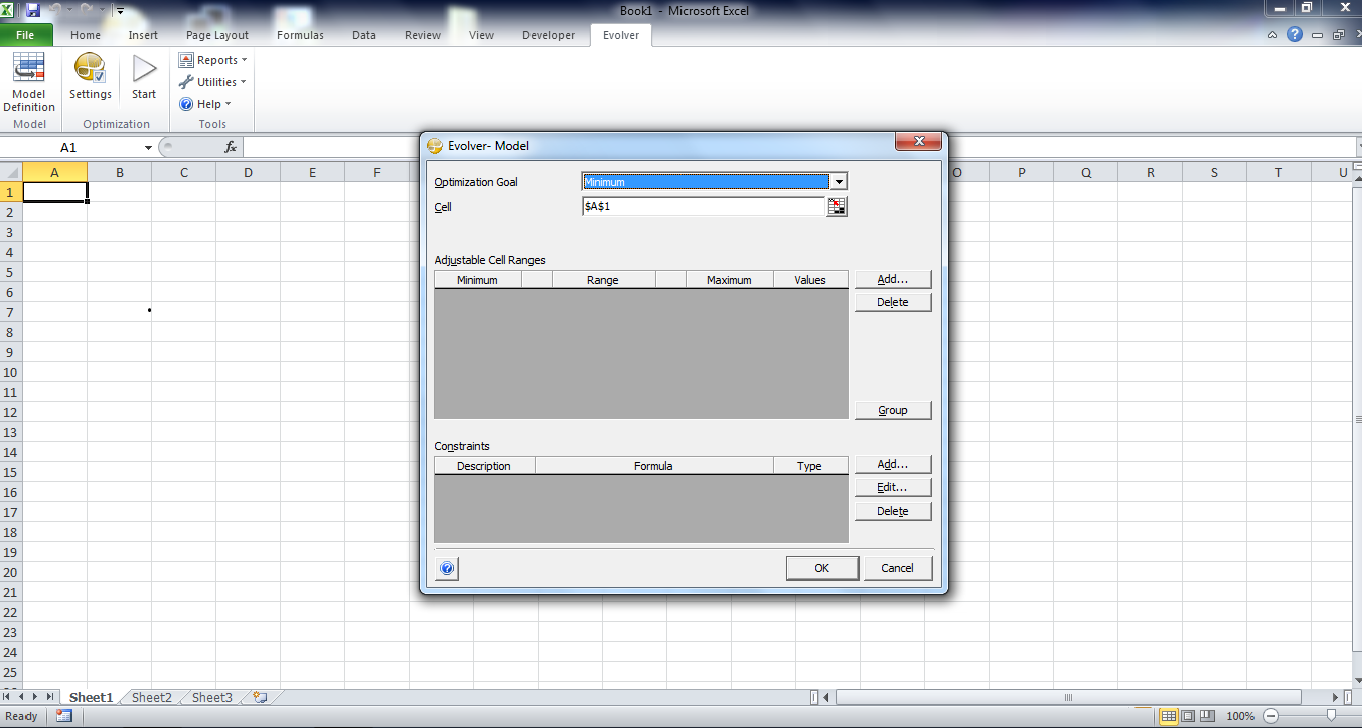The height and width of the screenshot is (728, 1362).
Task: Switch to Page Layout view icon
Action: [1188, 716]
